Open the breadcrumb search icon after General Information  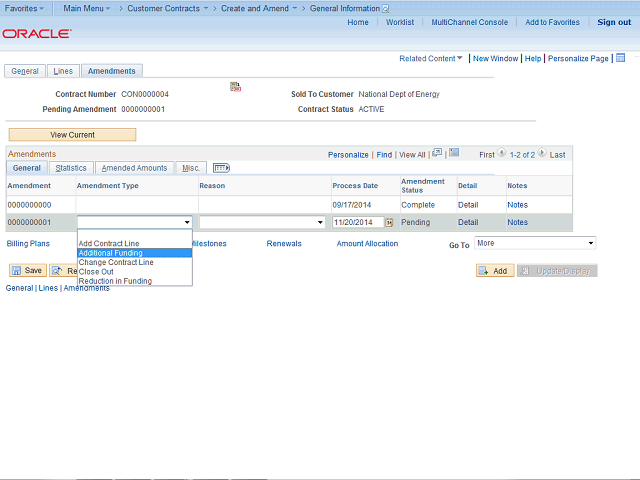point(385,9)
